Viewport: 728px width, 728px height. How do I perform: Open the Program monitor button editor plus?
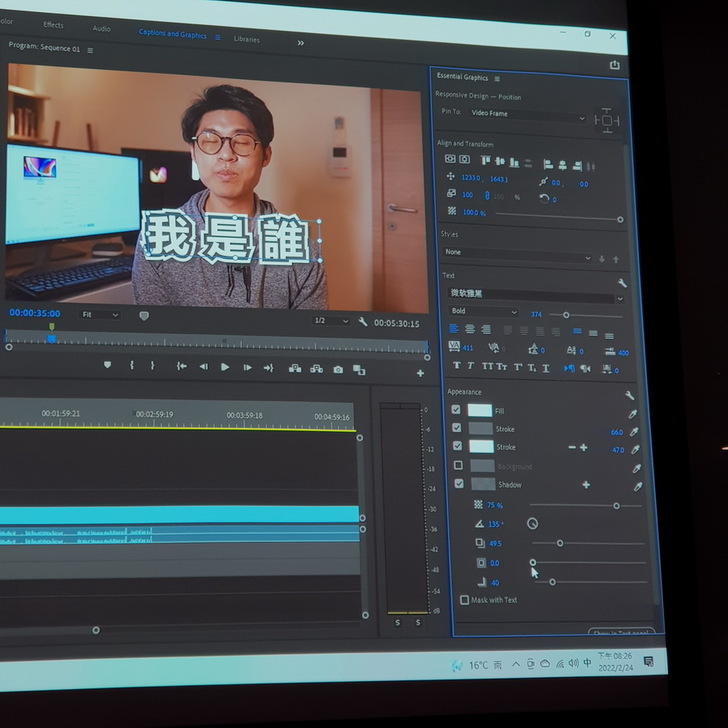(x=420, y=373)
